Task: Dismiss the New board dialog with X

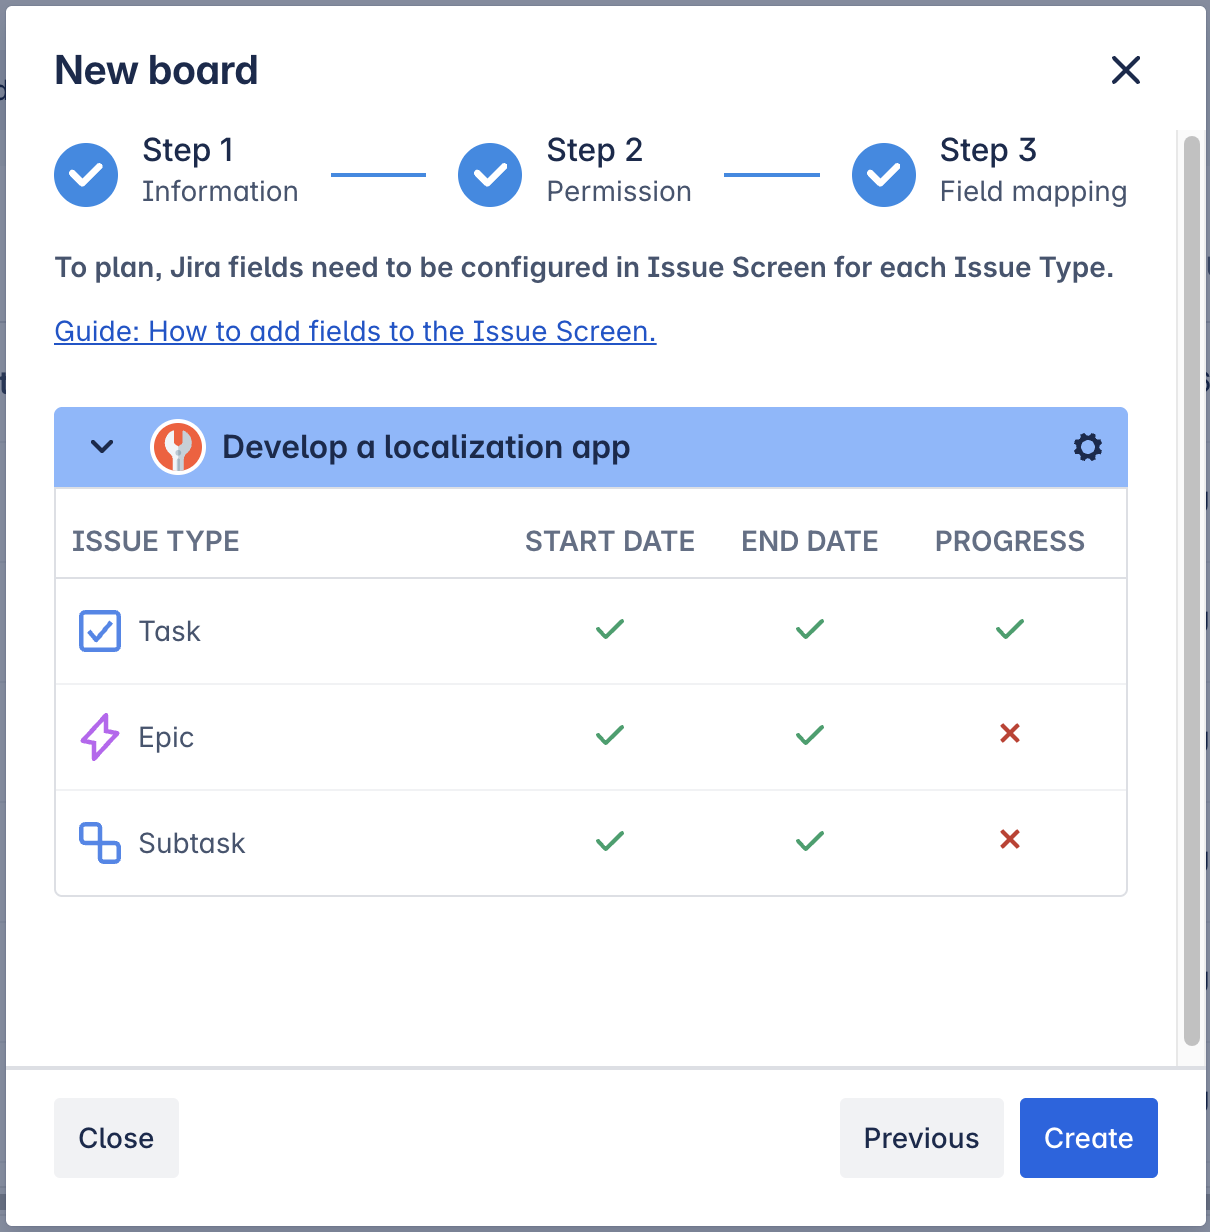Action: [1126, 70]
